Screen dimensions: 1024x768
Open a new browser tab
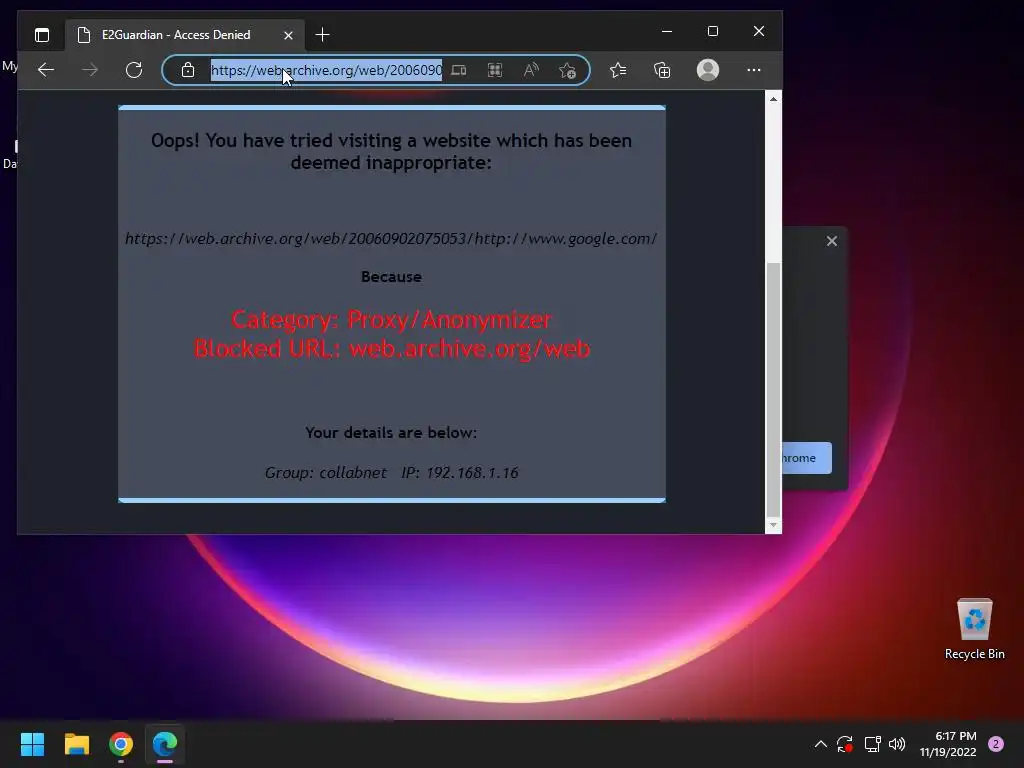(x=322, y=35)
